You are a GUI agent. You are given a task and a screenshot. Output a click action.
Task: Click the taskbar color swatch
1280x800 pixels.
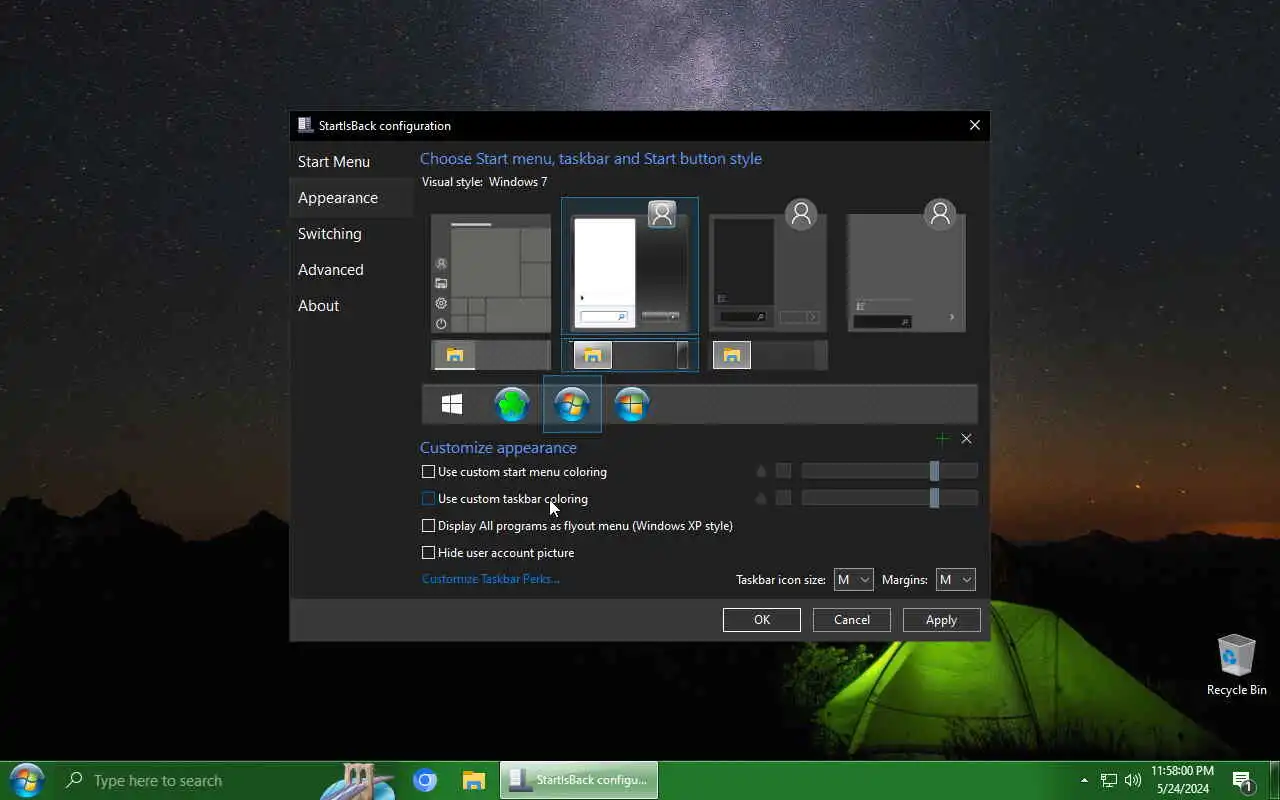click(x=783, y=498)
